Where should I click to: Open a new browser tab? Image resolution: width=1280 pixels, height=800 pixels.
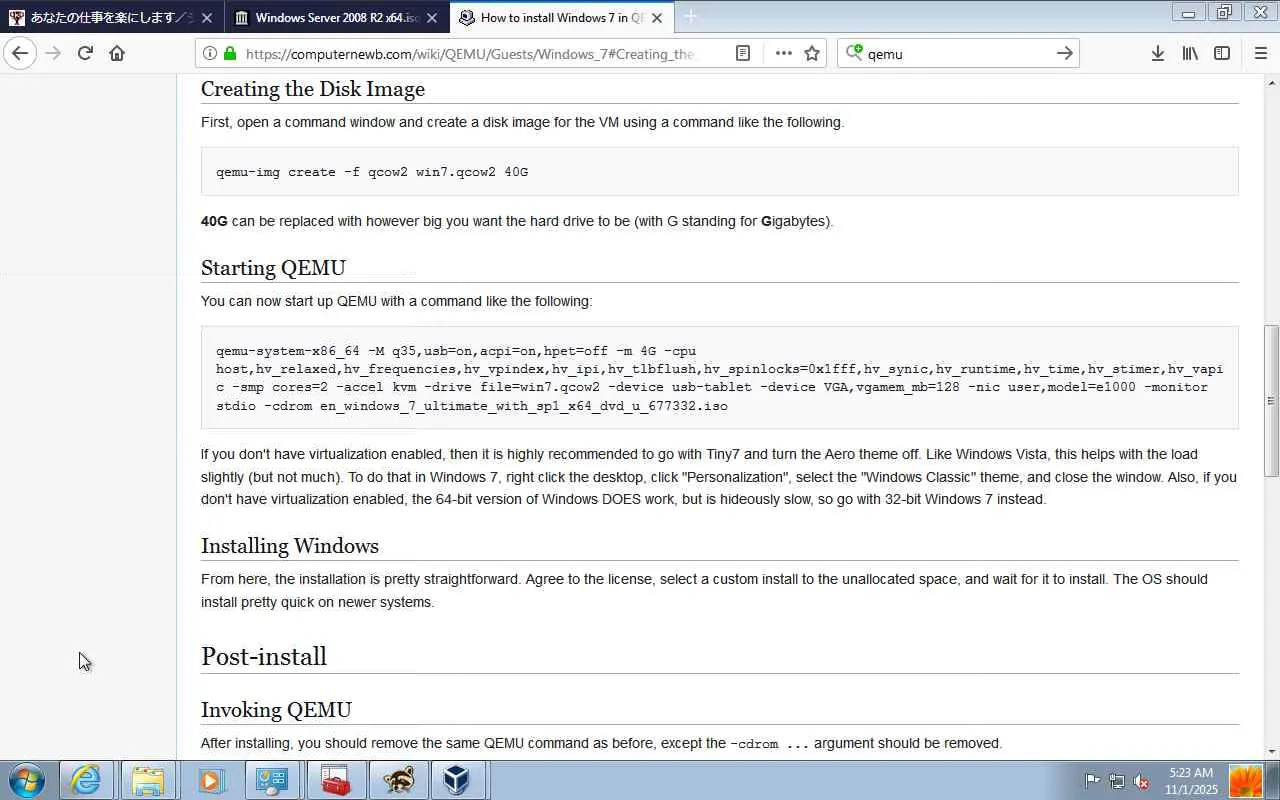[x=690, y=17]
